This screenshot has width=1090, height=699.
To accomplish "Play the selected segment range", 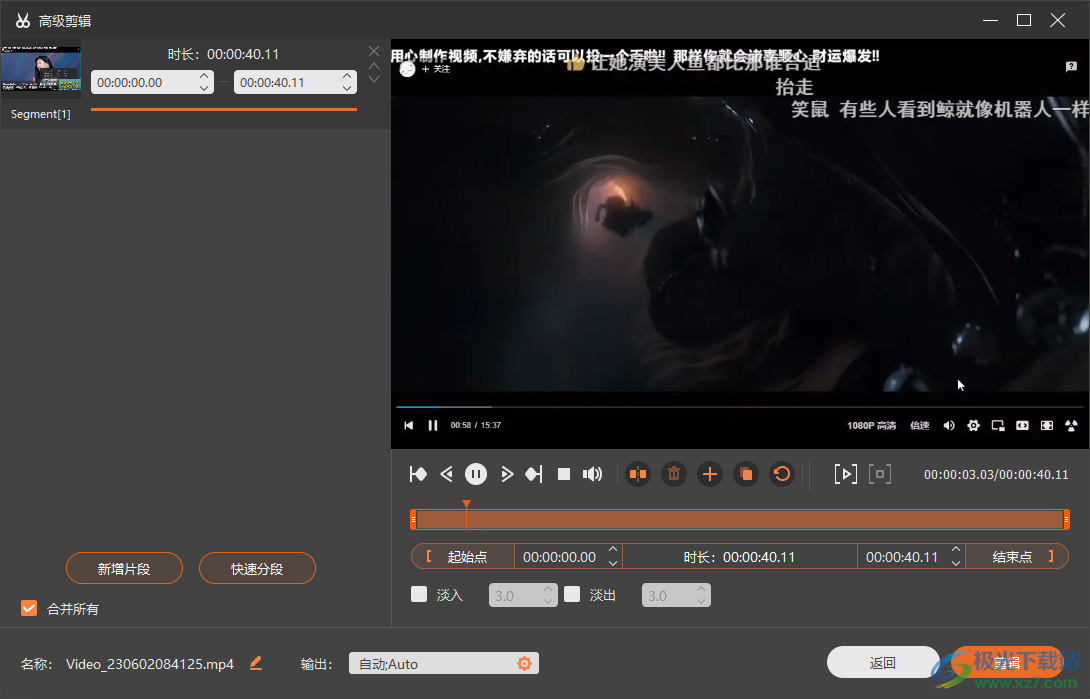I will click(845, 474).
